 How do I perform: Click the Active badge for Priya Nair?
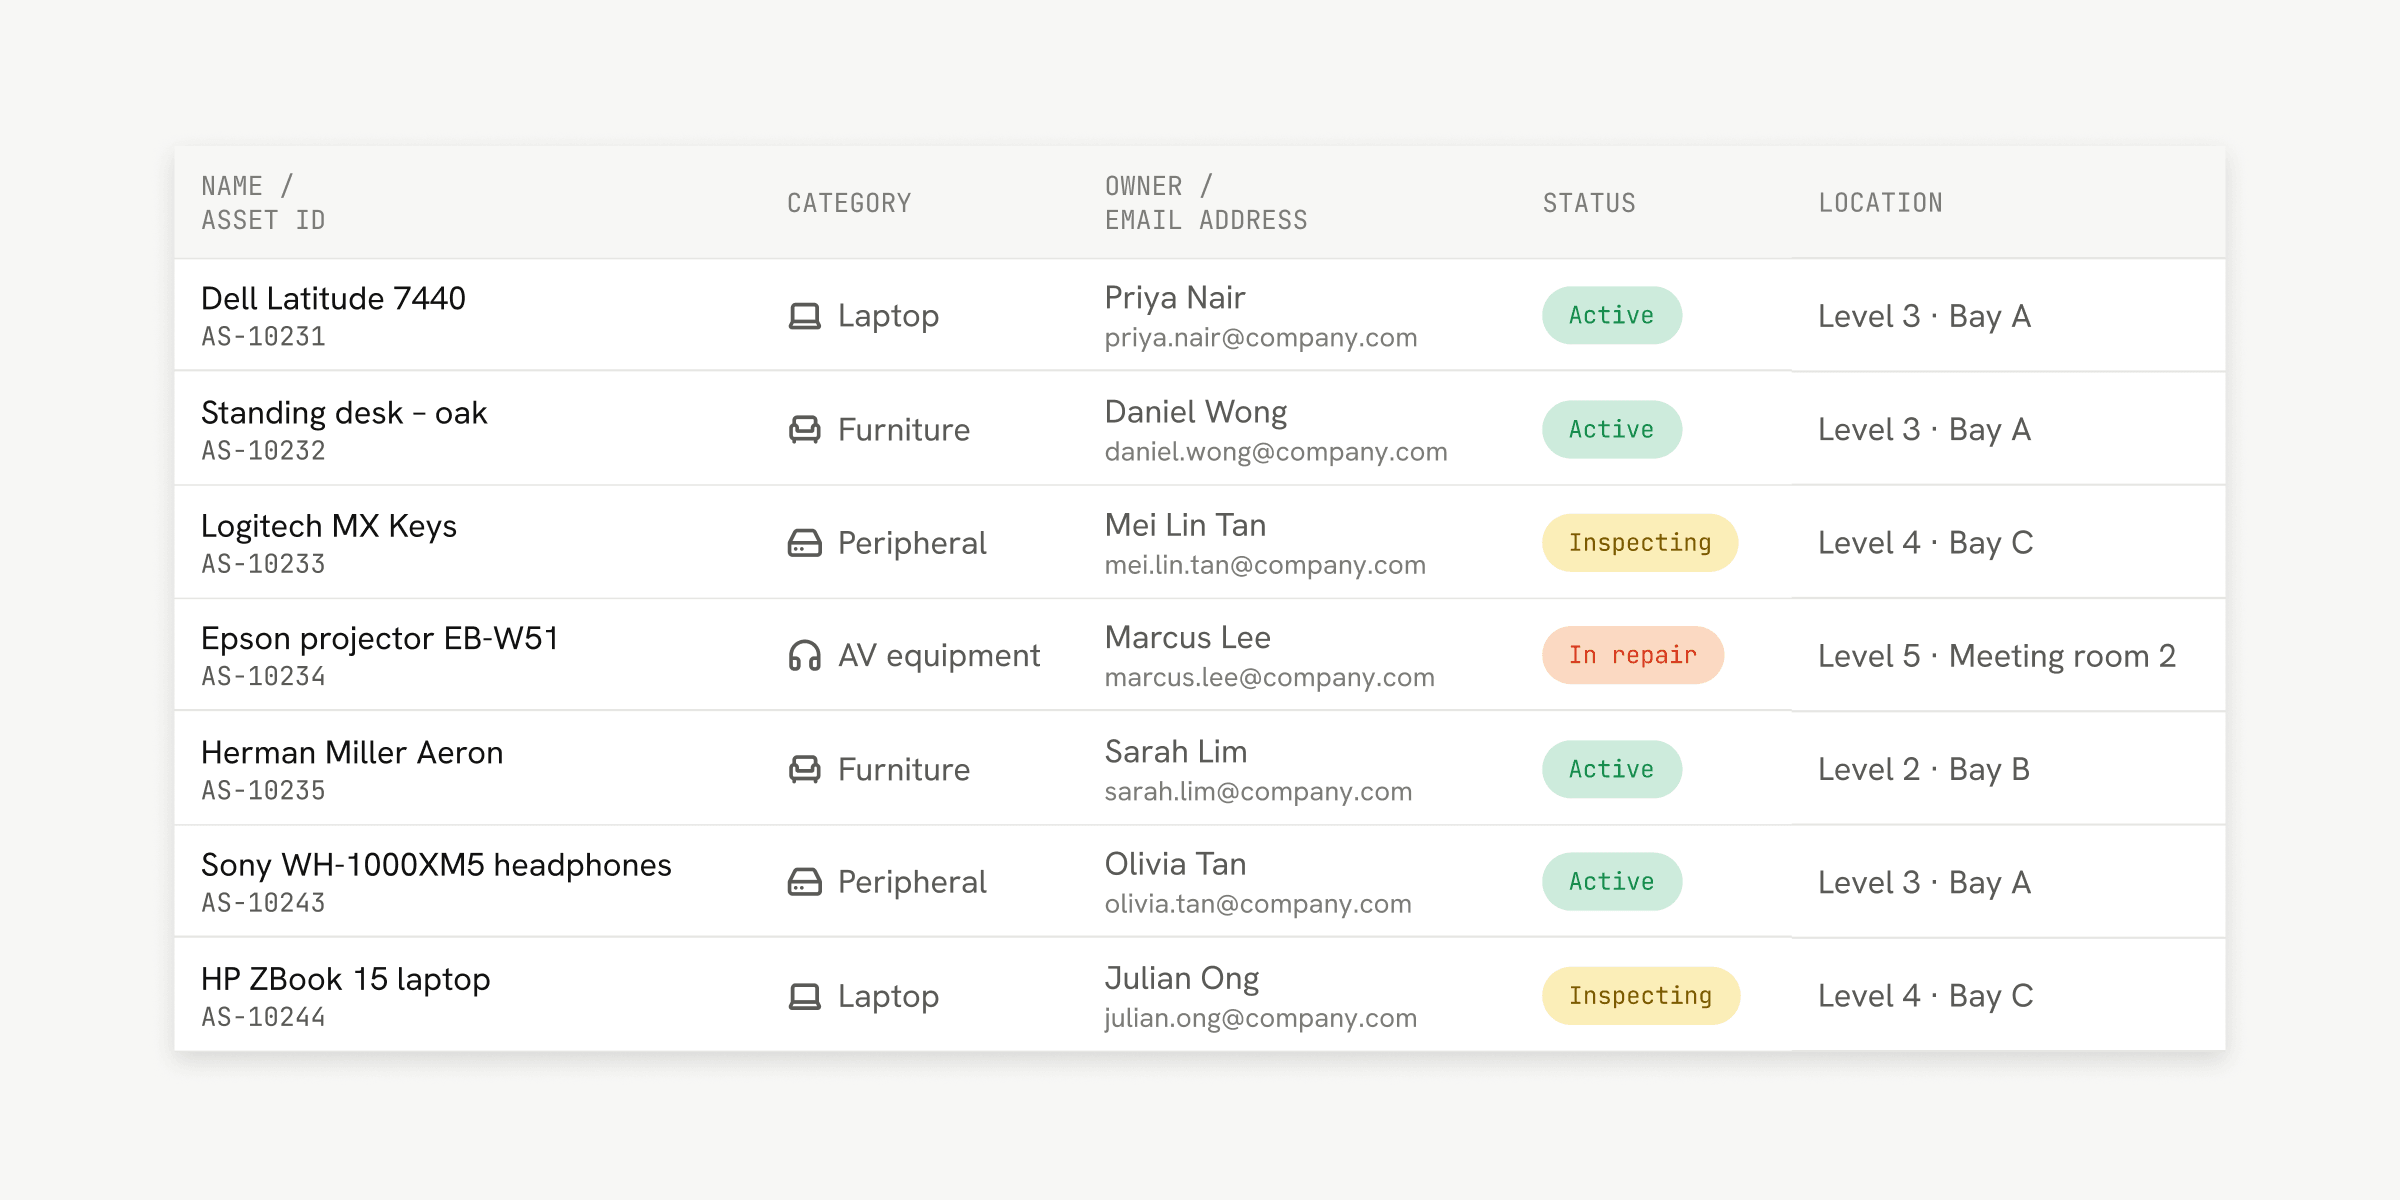[1611, 316]
